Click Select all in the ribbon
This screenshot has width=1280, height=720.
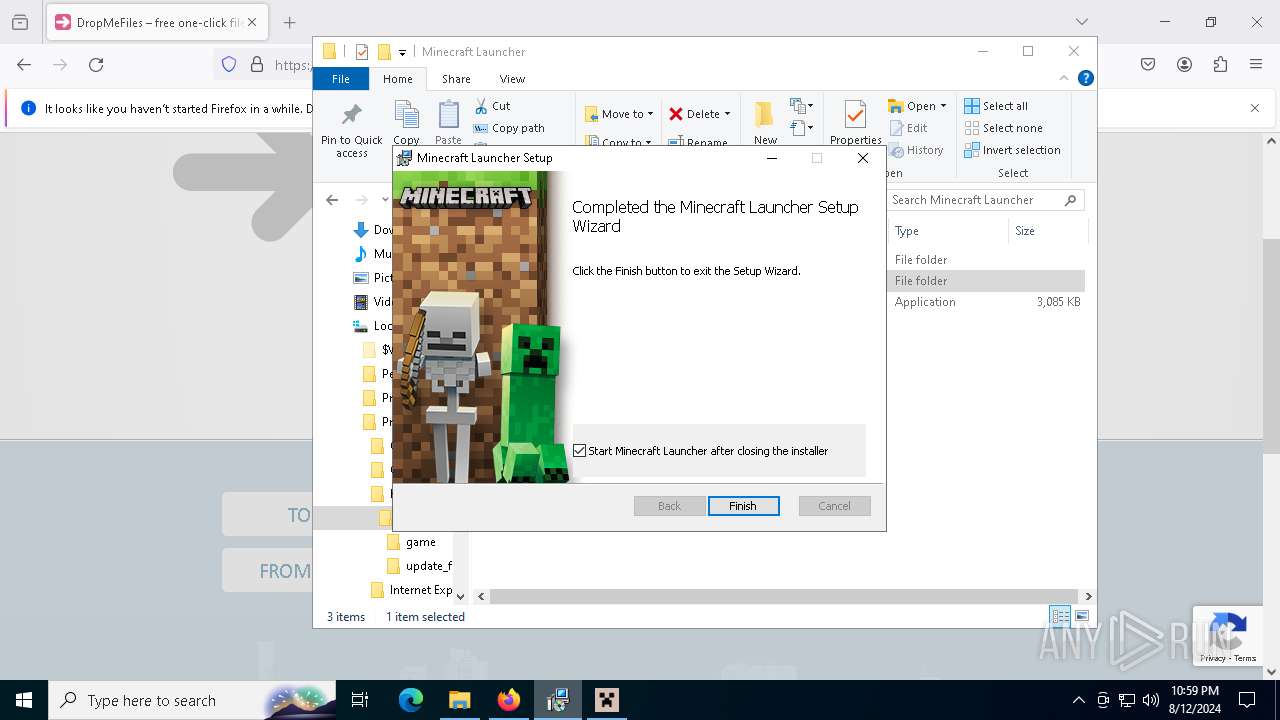click(996, 106)
